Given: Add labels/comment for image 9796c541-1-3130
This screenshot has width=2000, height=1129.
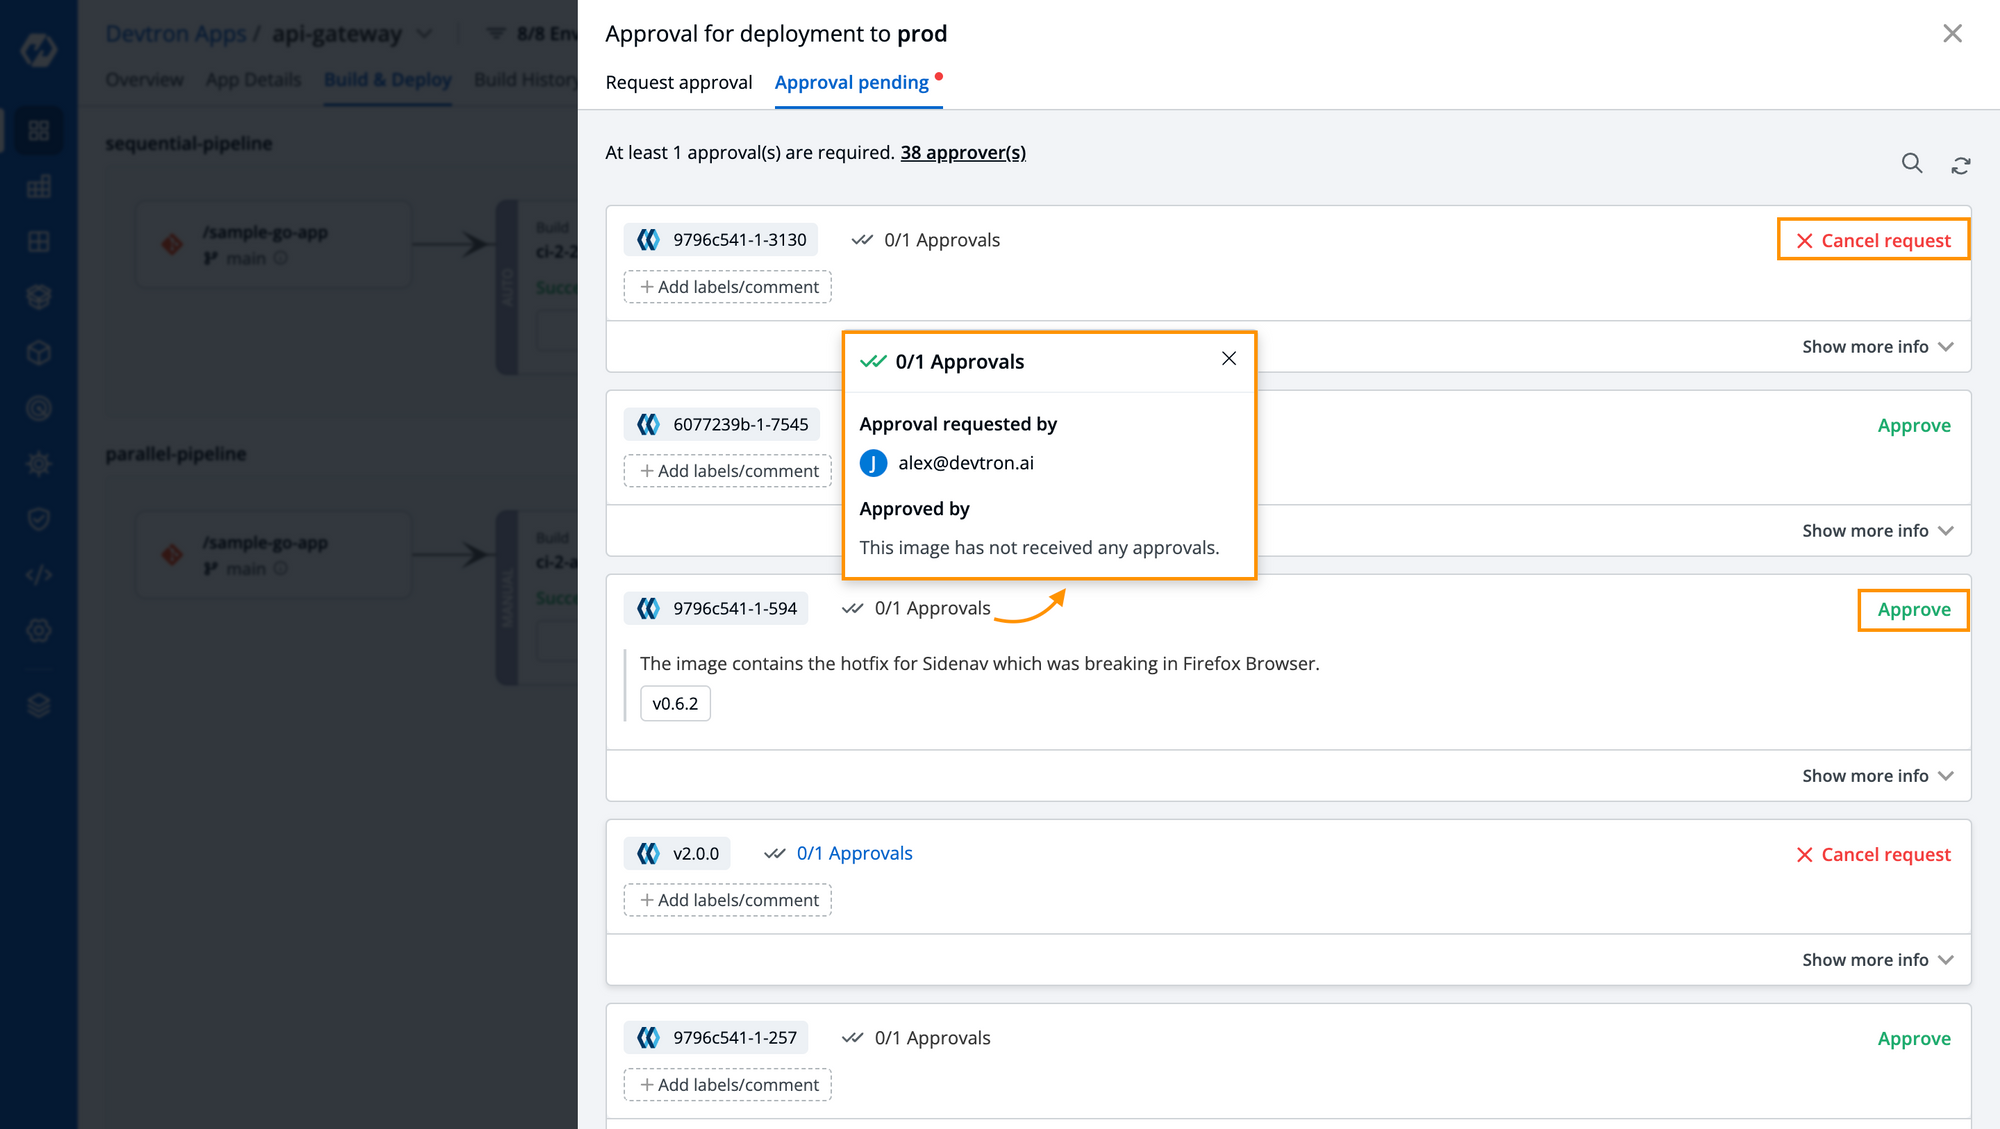Looking at the screenshot, I should 728,287.
